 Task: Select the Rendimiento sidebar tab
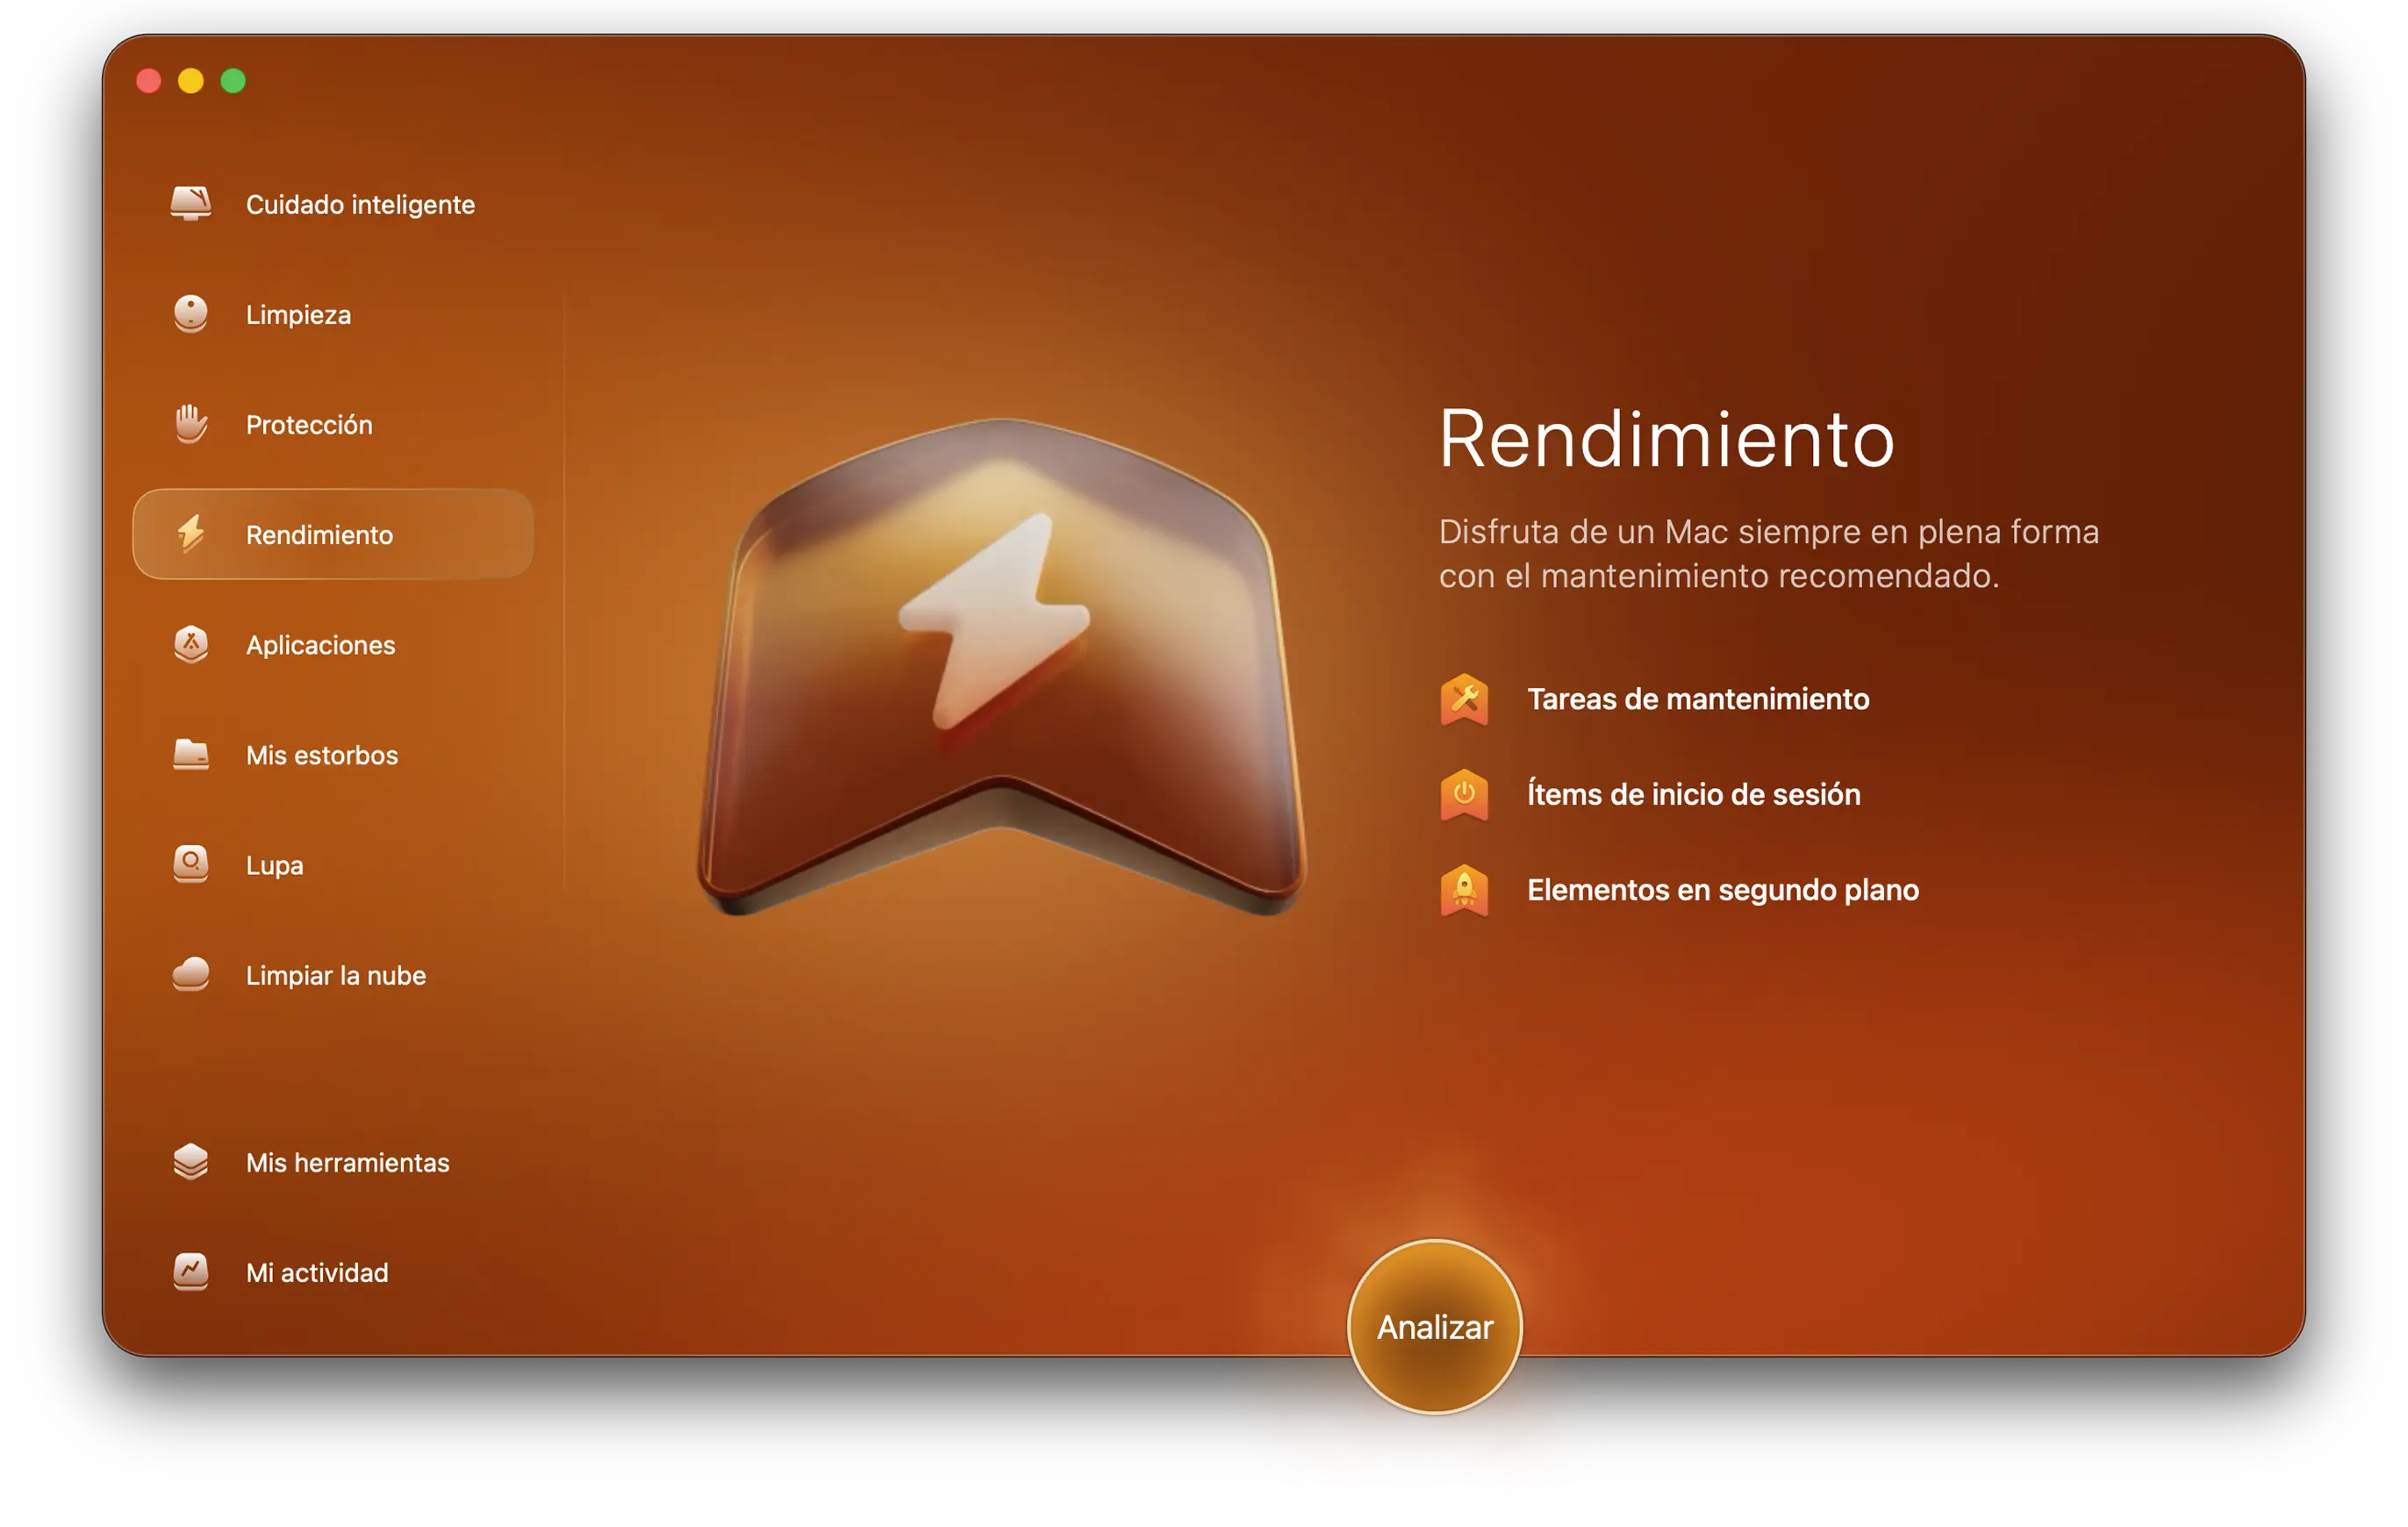[x=333, y=535]
